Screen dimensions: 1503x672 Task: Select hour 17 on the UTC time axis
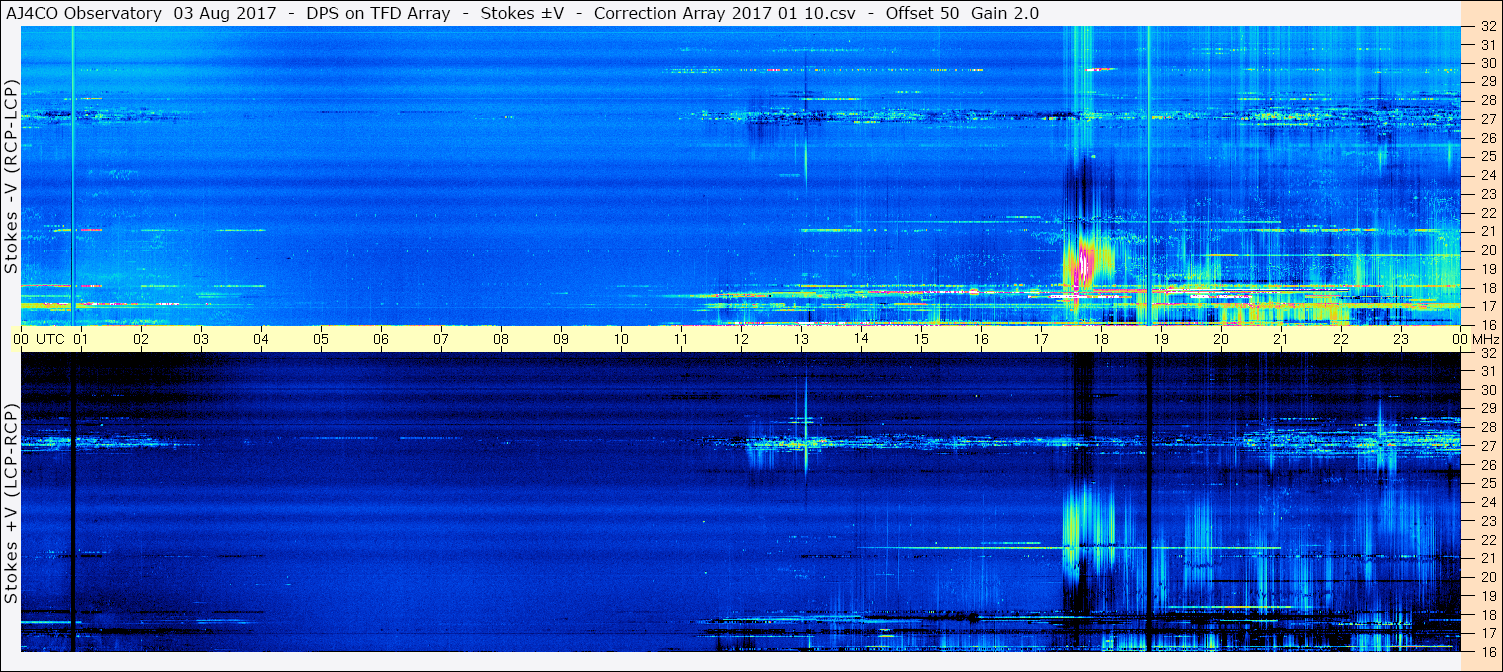[x=1041, y=339]
